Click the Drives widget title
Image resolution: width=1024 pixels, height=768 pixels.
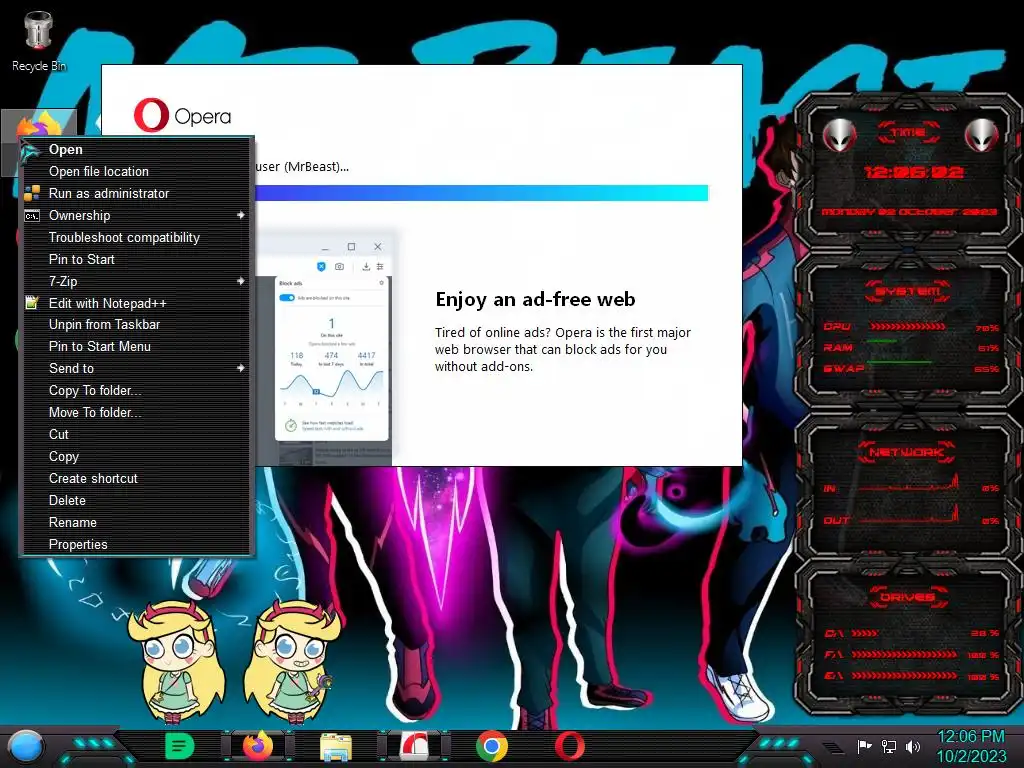click(x=908, y=597)
